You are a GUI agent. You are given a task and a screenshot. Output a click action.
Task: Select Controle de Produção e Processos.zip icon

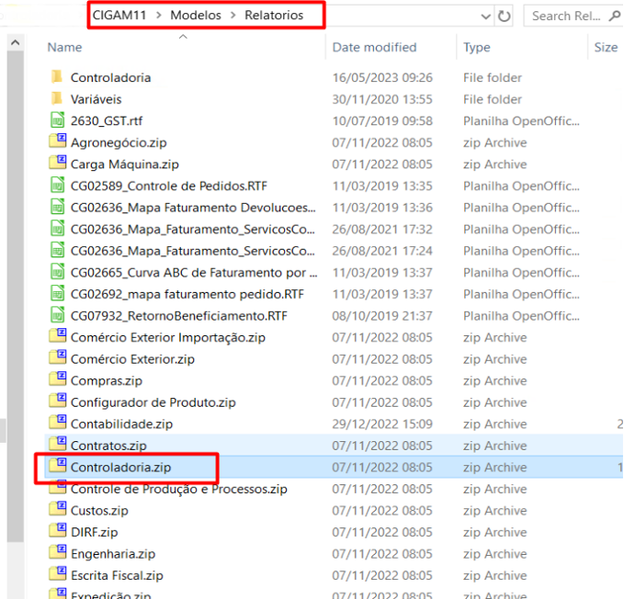point(57,488)
